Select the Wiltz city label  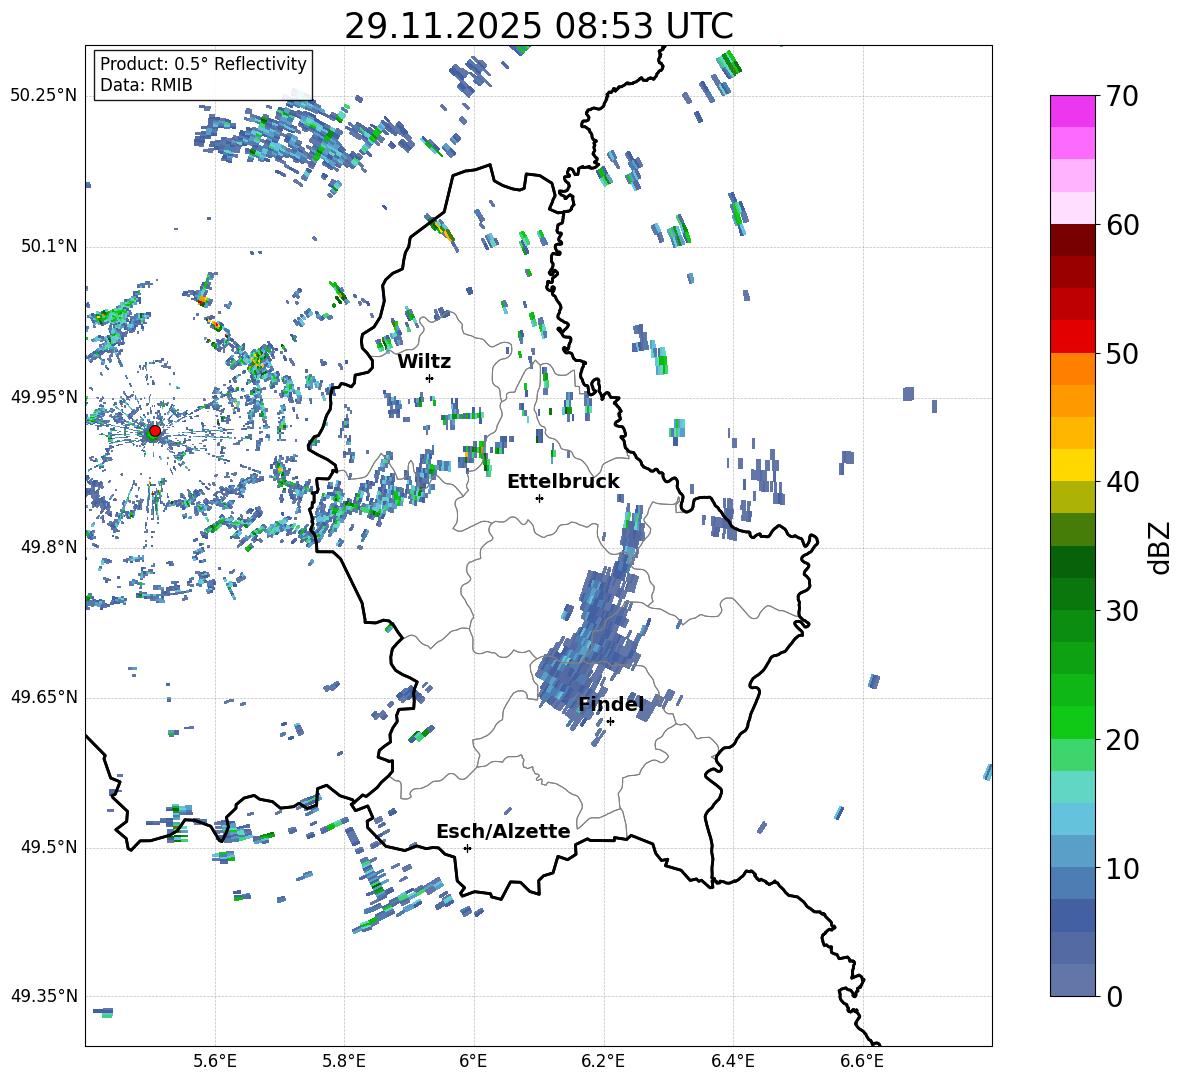click(x=424, y=362)
